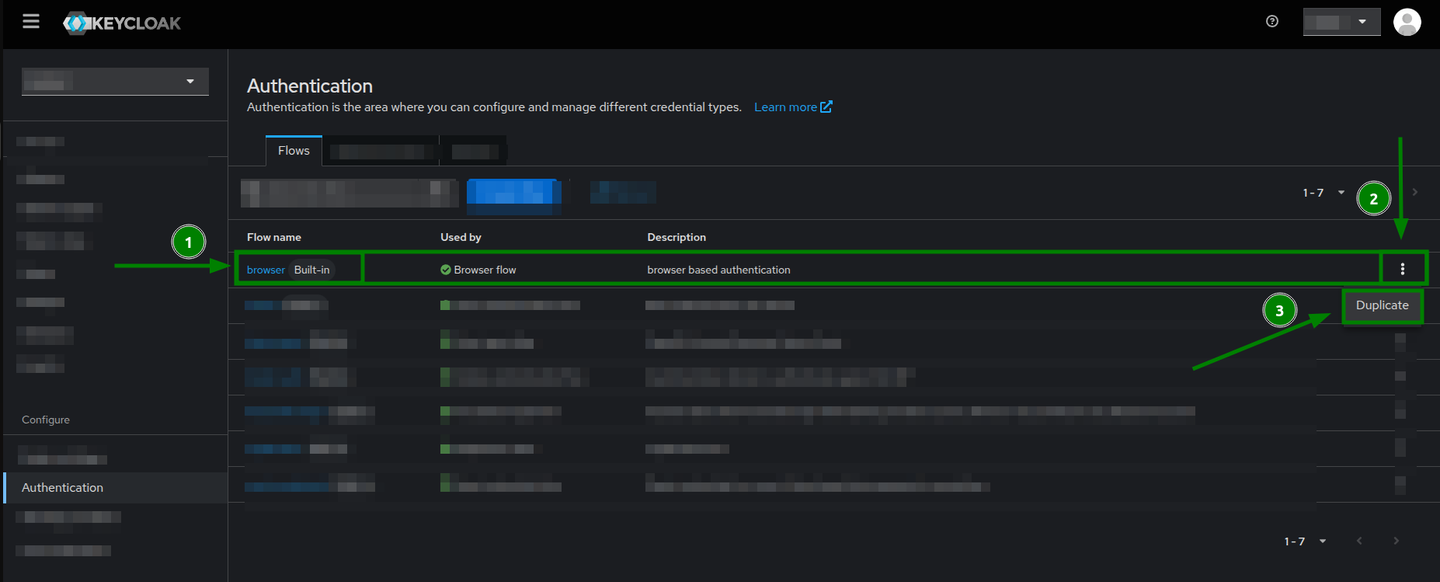This screenshot has width=1440, height=582.
Task: Click the Built-in badge next to browser
Action: 312,268
